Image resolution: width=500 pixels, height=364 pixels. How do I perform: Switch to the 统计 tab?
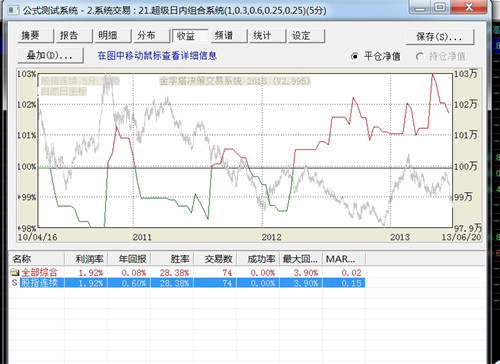click(x=267, y=35)
